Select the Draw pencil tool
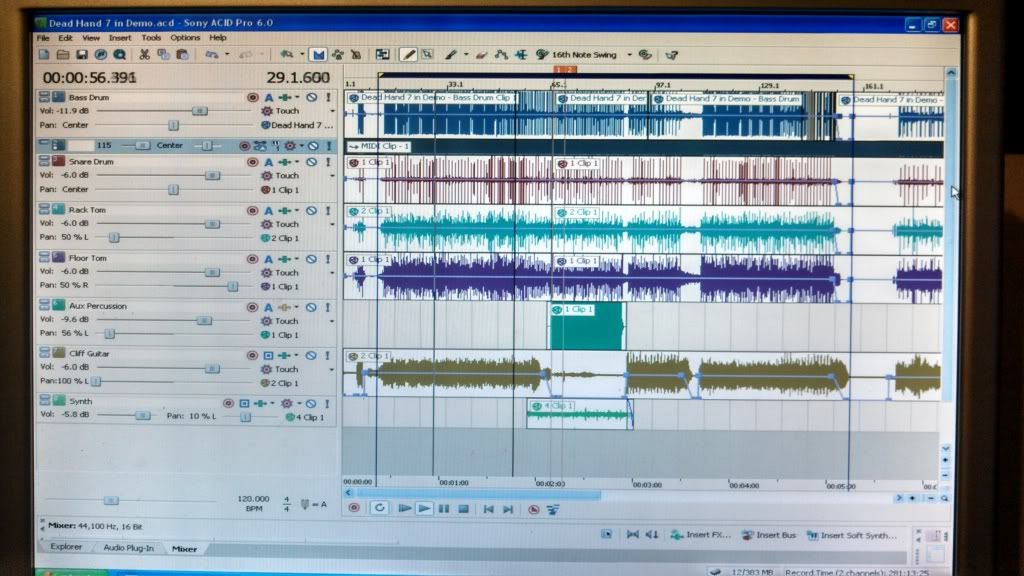Image resolution: width=1024 pixels, height=576 pixels. [408, 55]
